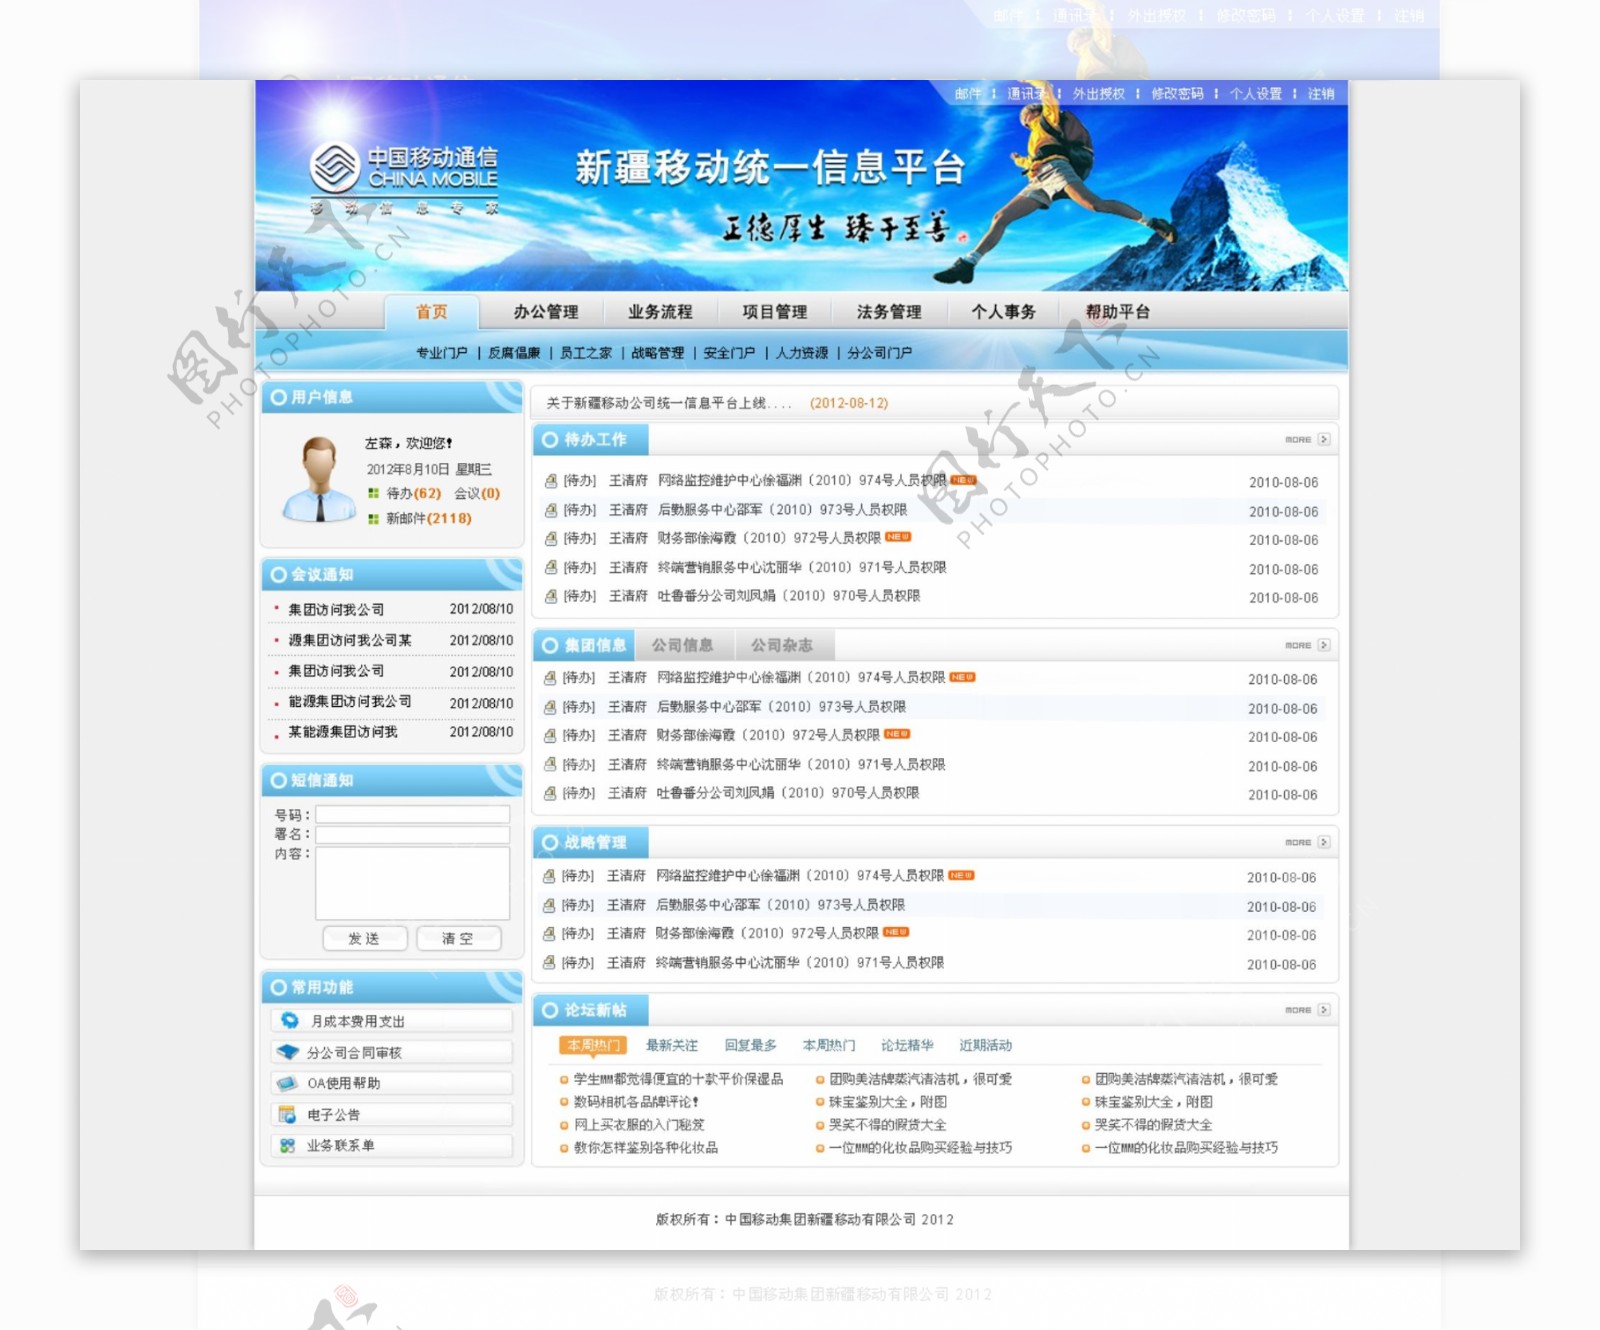
Task: Click document icon of 971号 row in 战略管理
Action: click(x=548, y=963)
